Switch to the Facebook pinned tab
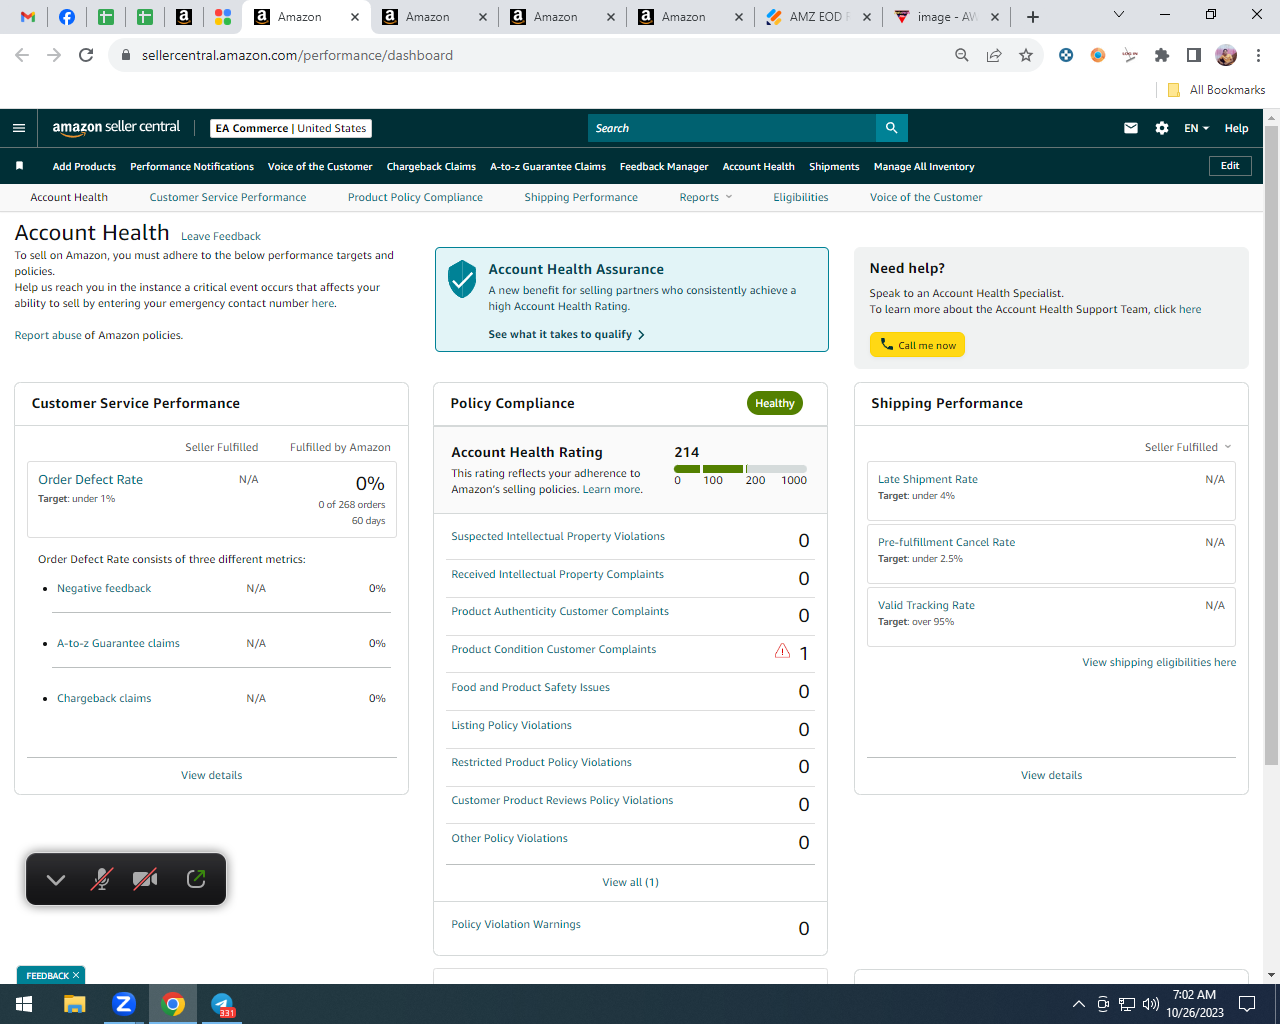1280x1024 pixels. pyautogui.click(x=67, y=17)
